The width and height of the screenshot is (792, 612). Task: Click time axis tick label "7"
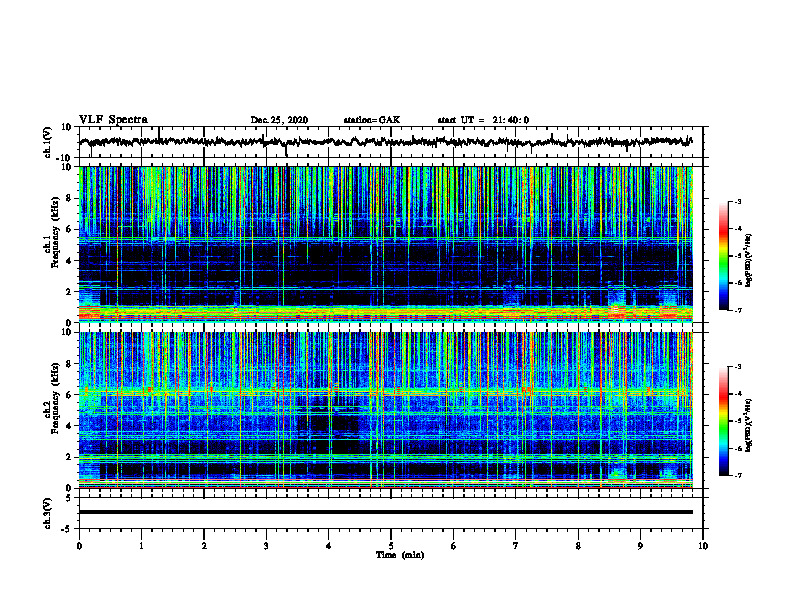click(516, 546)
